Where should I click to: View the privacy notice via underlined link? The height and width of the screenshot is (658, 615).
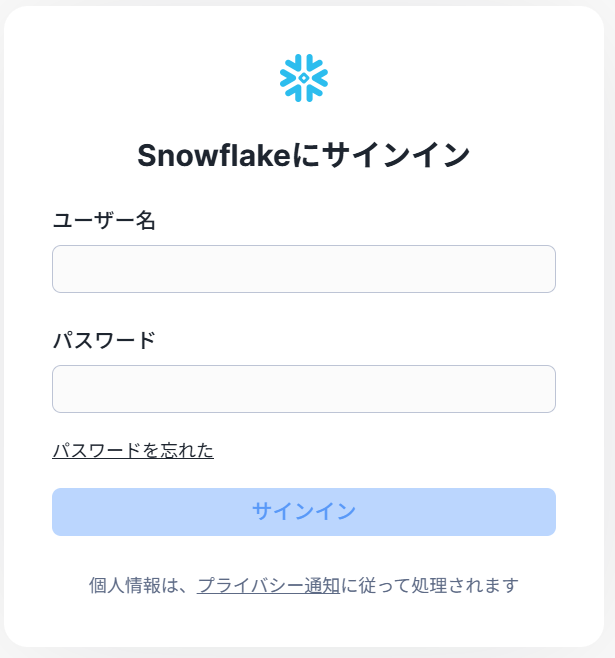268,585
